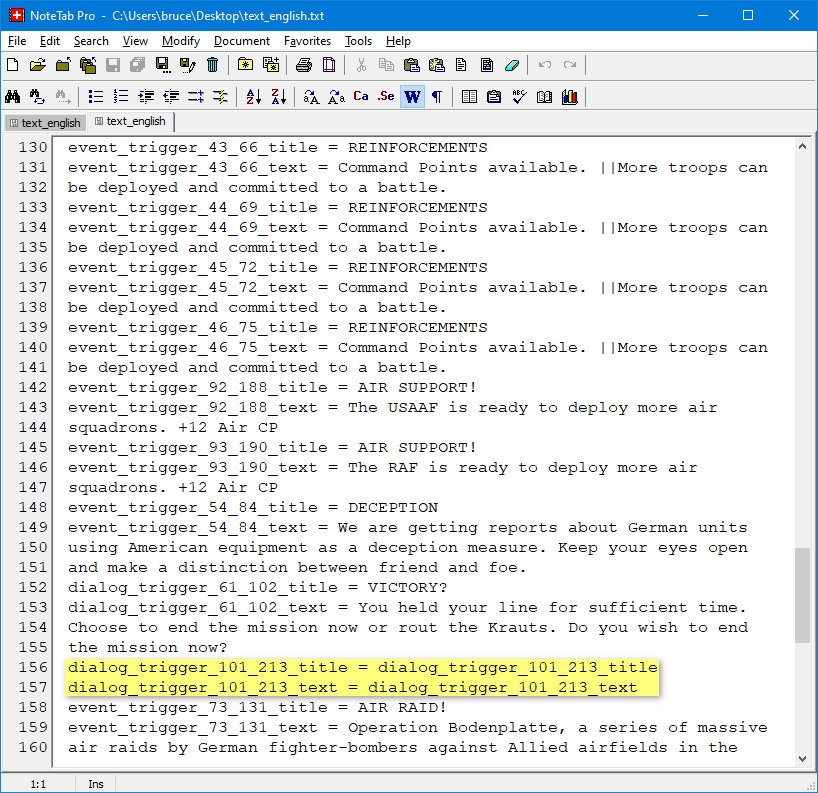The image size is (818, 793).
Task: Toggle show paragraph marks button
Action: click(436, 97)
